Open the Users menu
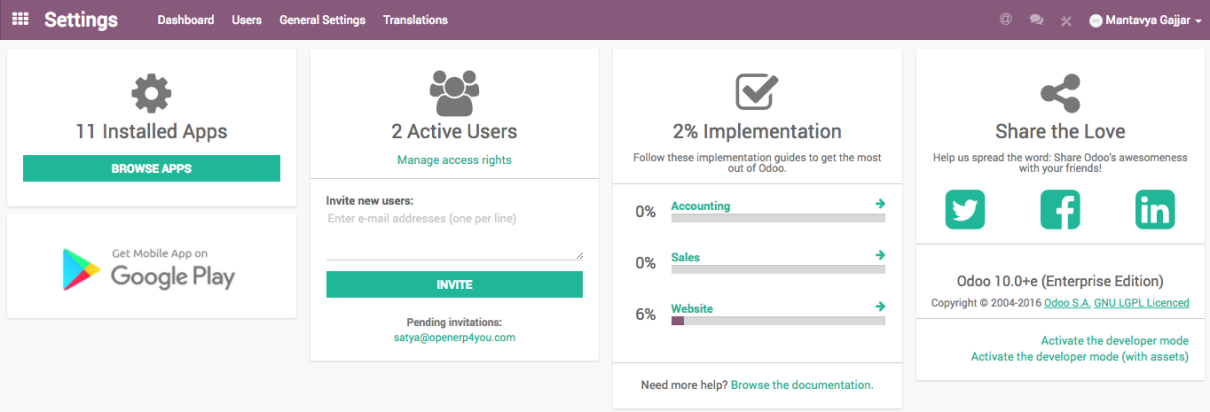1210x412 pixels. 247,20
